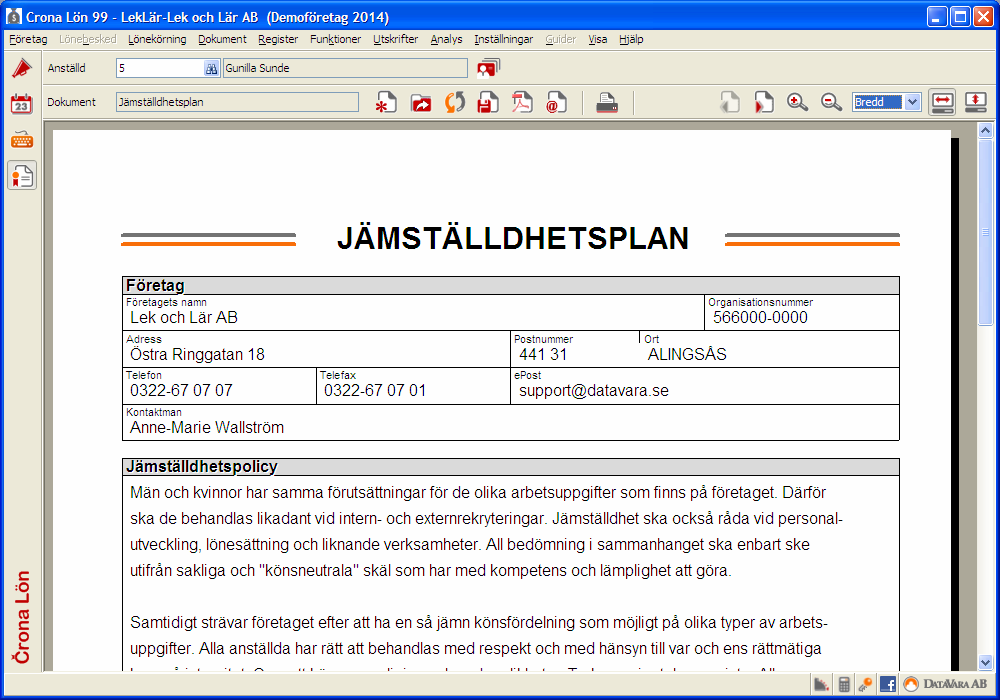The image size is (1000, 700).
Task: Save document with red floppy disk icon
Action: tap(489, 102)
